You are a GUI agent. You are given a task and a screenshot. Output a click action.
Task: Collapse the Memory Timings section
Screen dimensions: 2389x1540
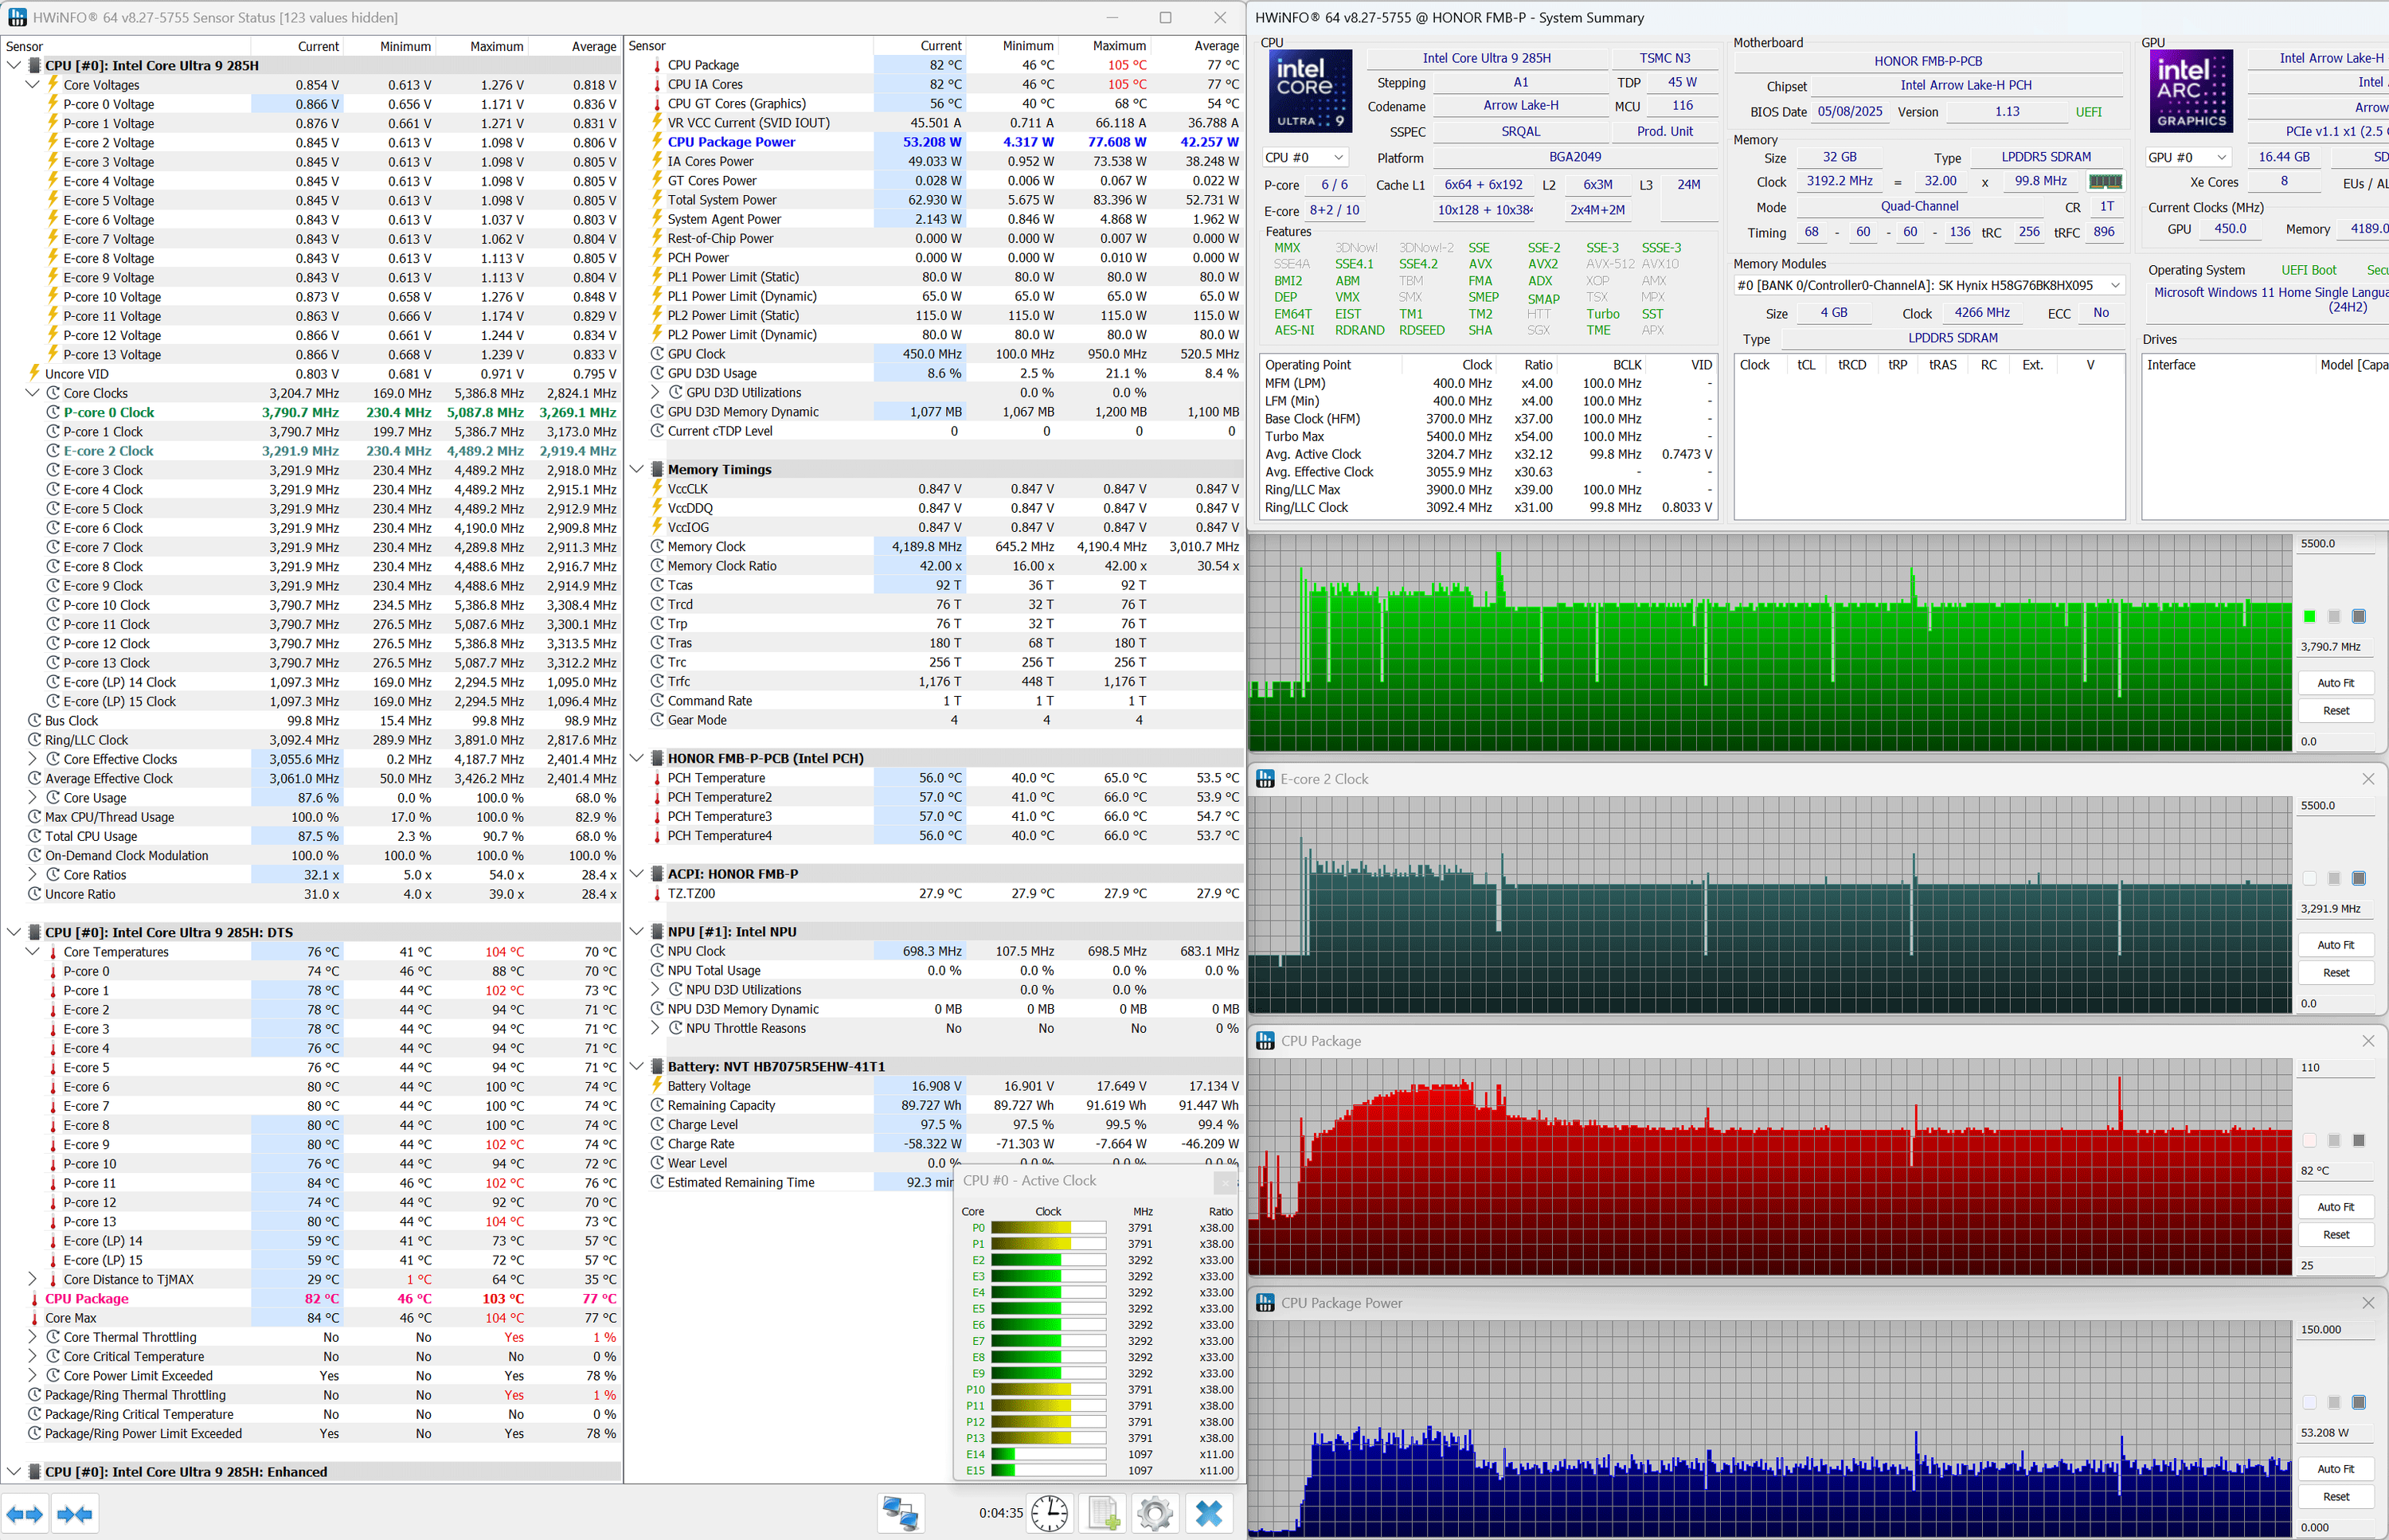(x=637, y=470)
